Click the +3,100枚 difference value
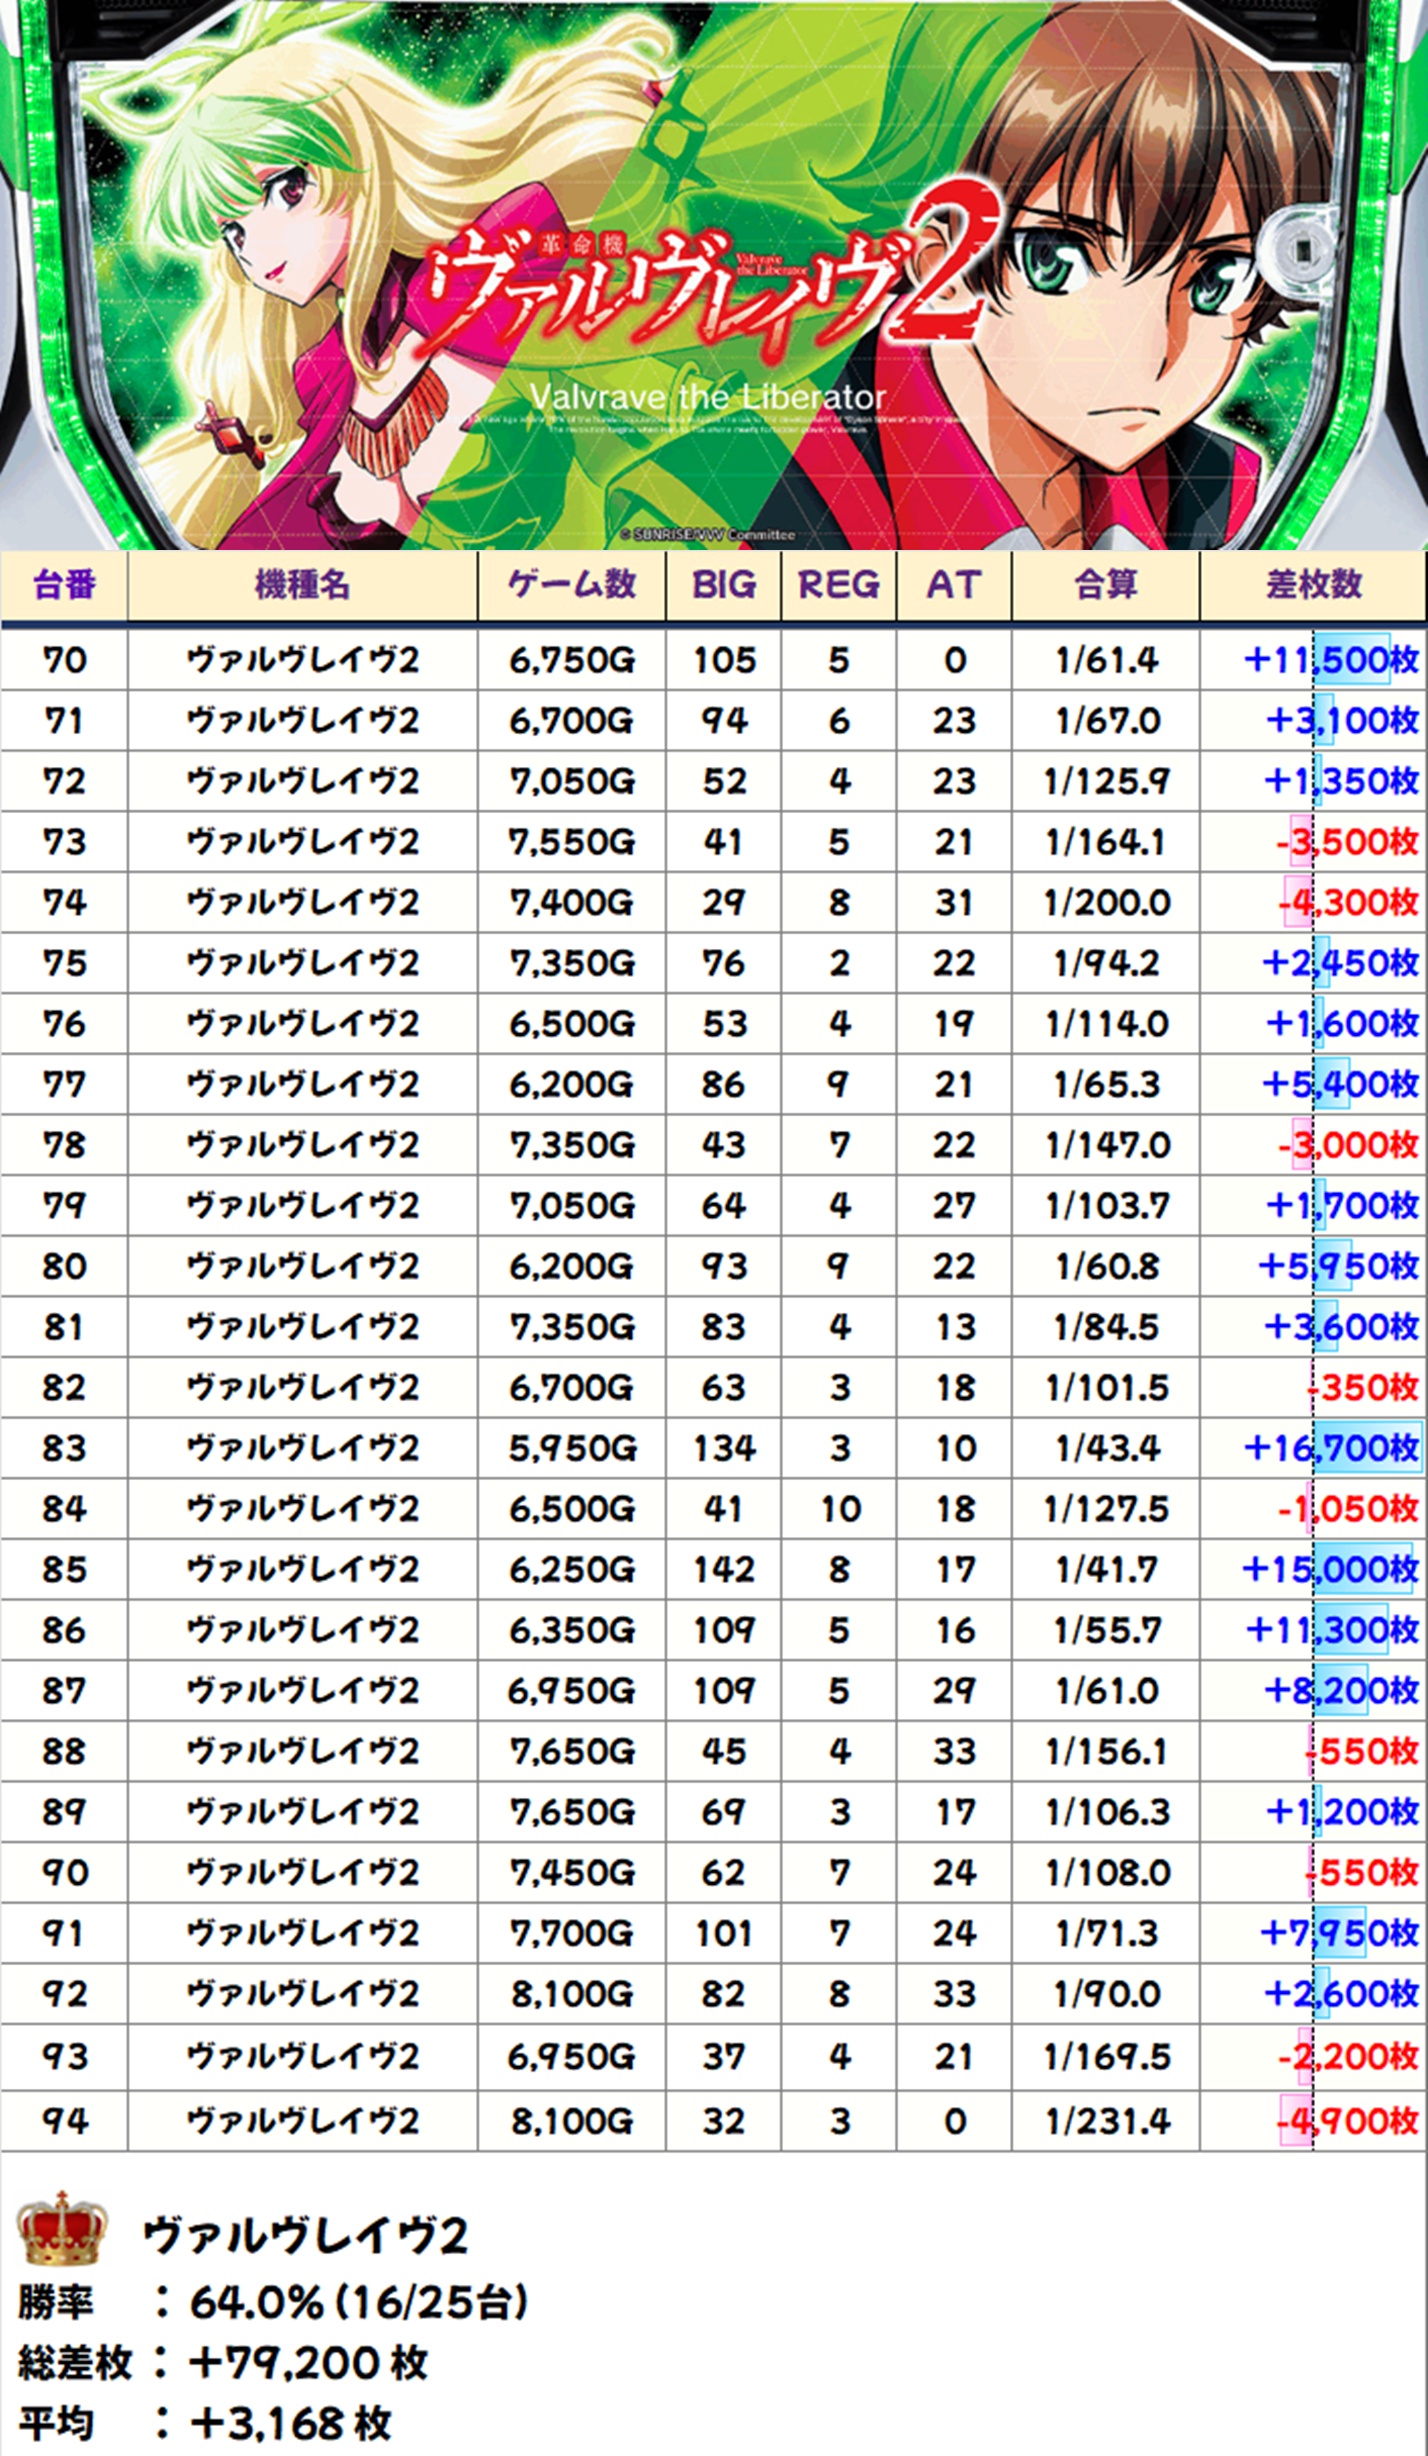This screenshot has width=1428, height=2456. 1342,721
